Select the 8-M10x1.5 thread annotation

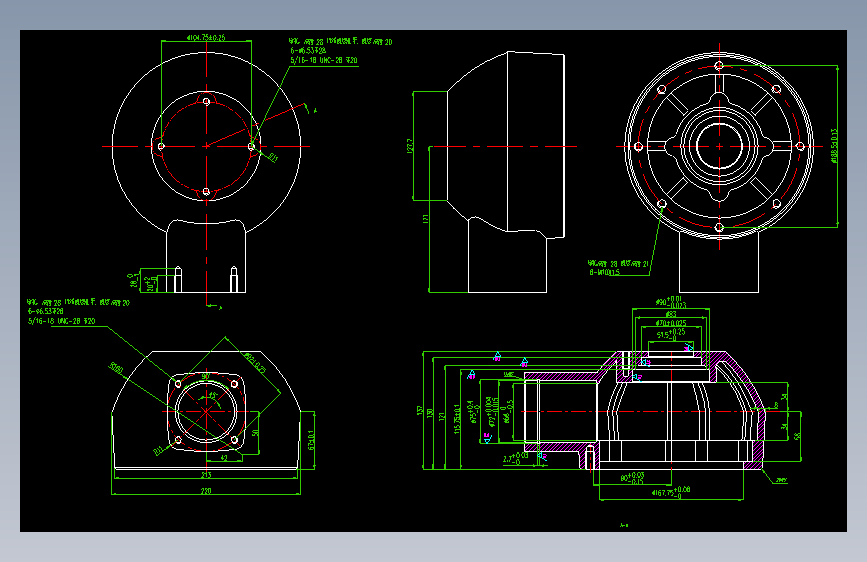tap(604, 272)
